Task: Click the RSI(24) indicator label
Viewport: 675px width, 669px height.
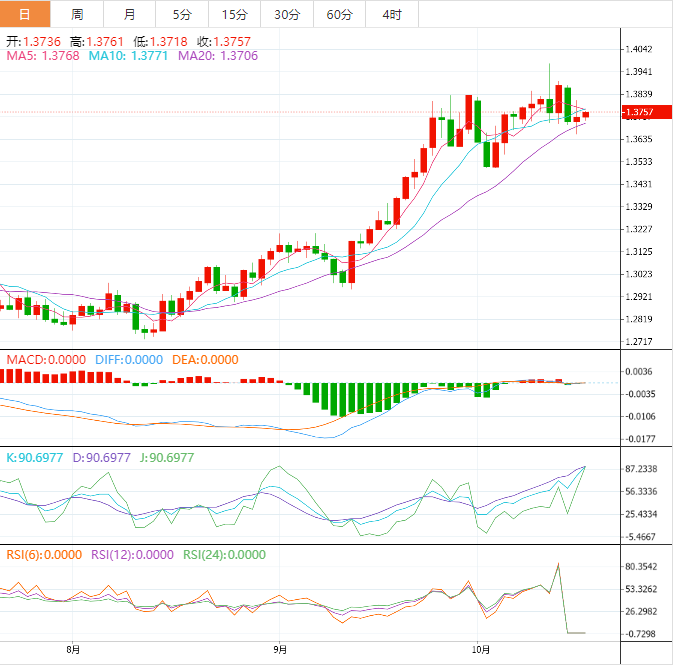Action: point(224,555)
